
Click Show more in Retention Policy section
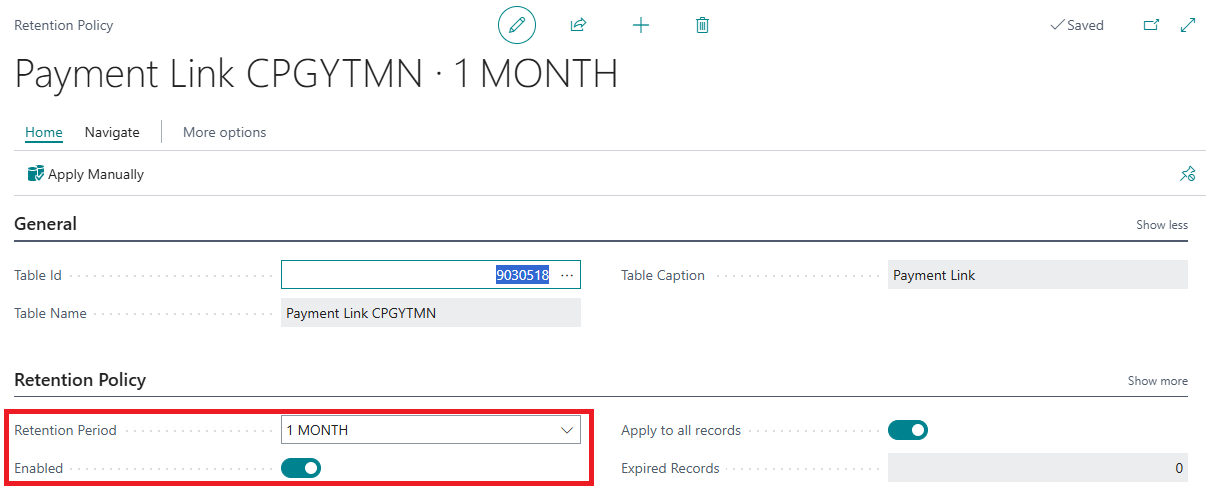coord(1157,381)
